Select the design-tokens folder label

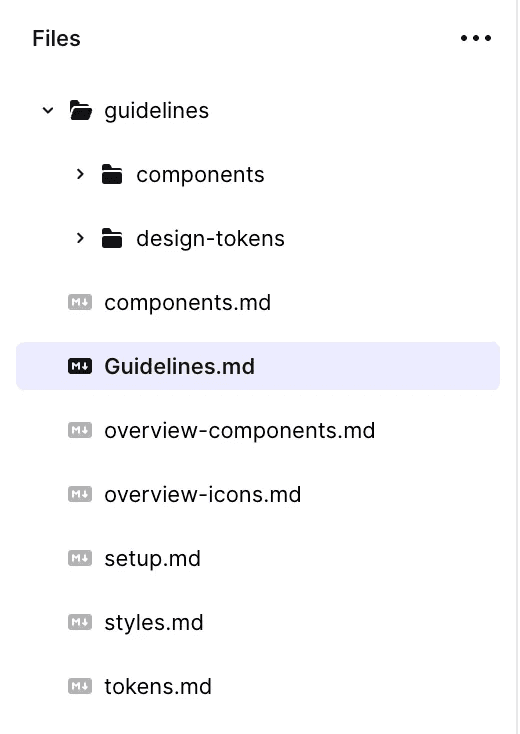pyautogui.click(x=210, y=239)
